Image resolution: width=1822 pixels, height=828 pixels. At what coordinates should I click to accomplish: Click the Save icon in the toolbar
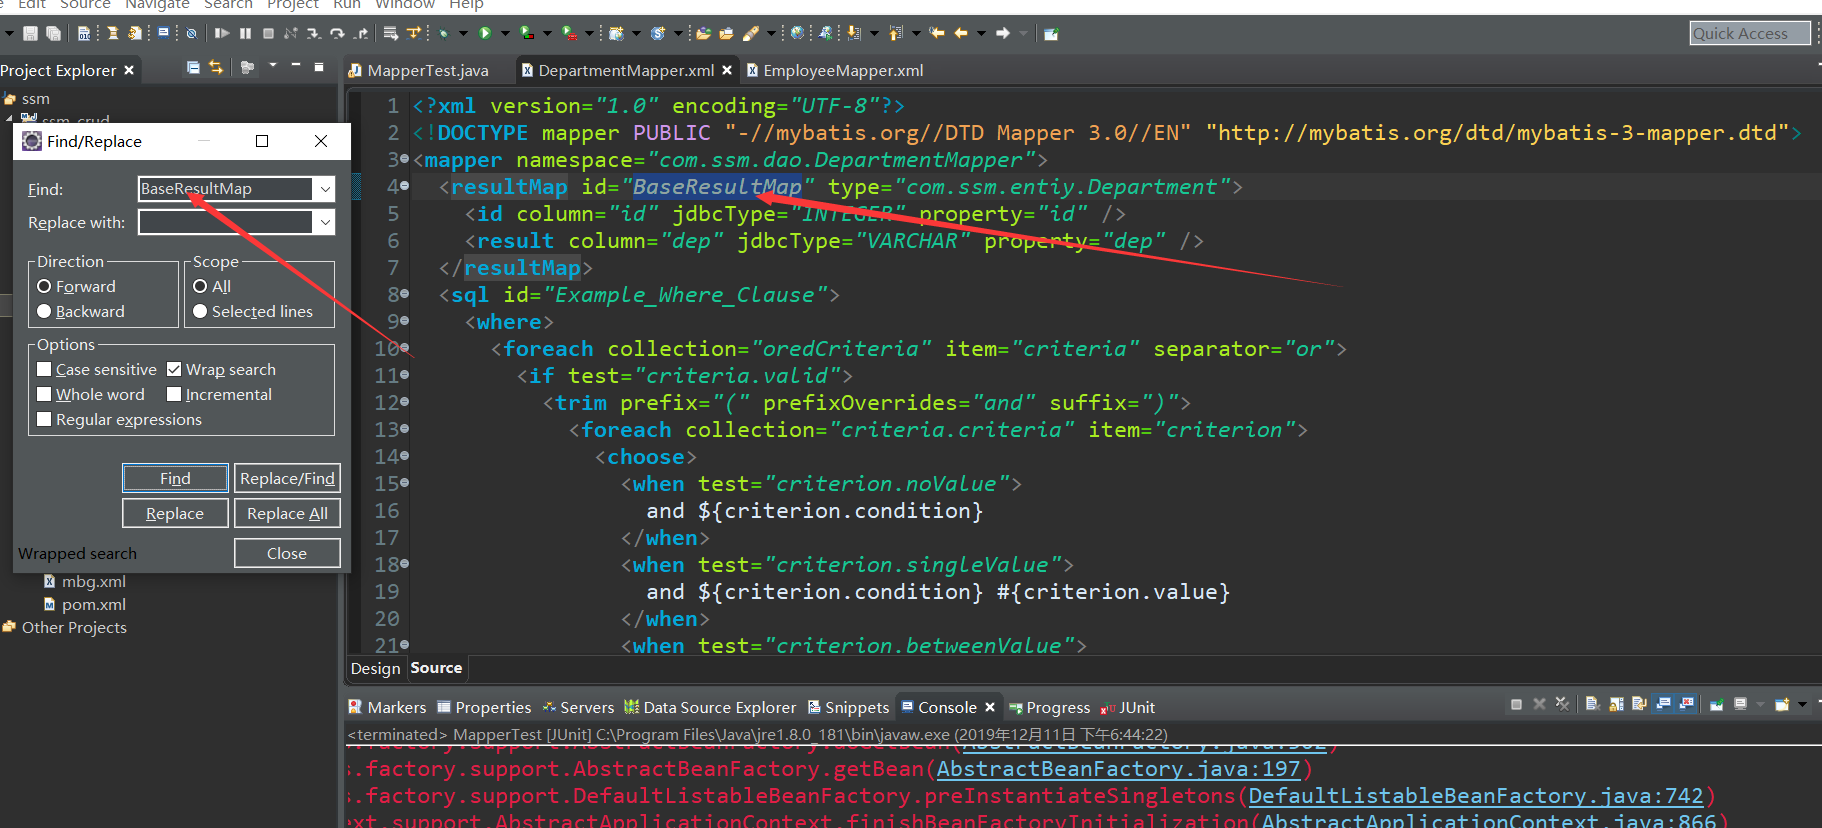(30, 33)
